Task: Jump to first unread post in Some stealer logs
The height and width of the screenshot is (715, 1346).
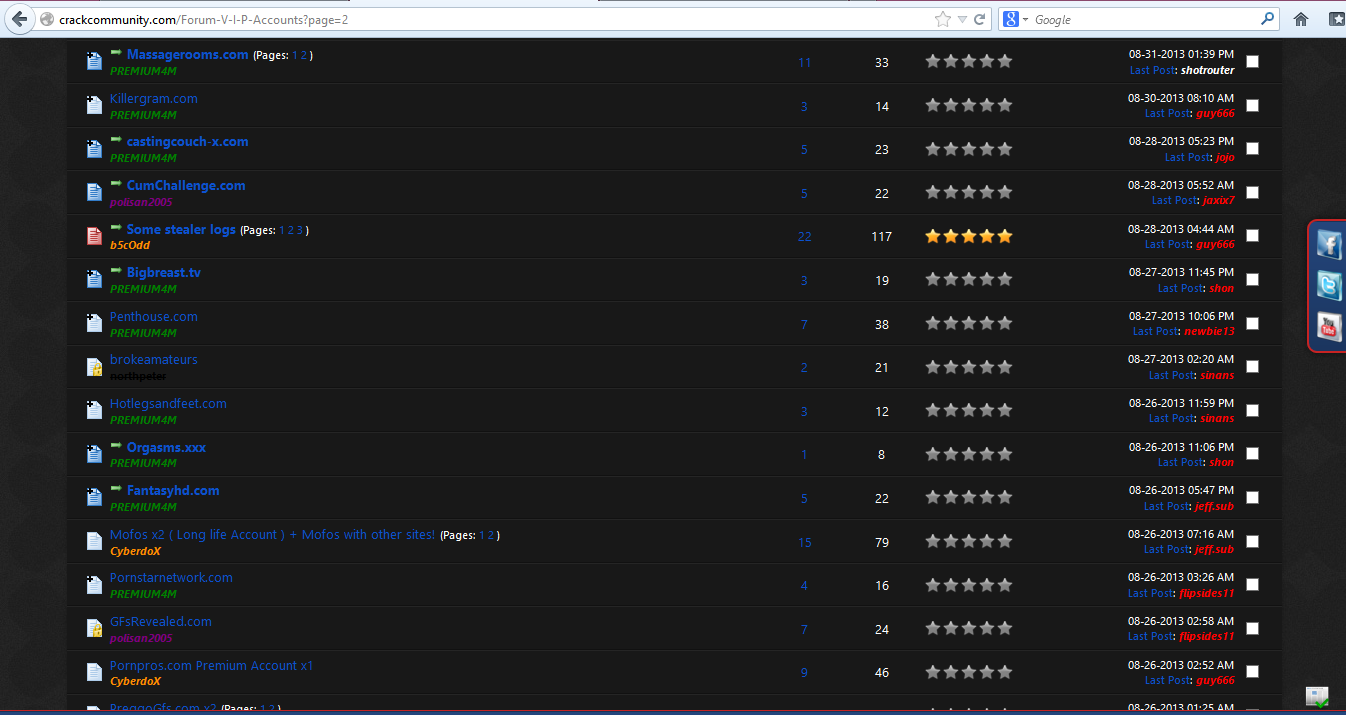Action: point(116,227)
